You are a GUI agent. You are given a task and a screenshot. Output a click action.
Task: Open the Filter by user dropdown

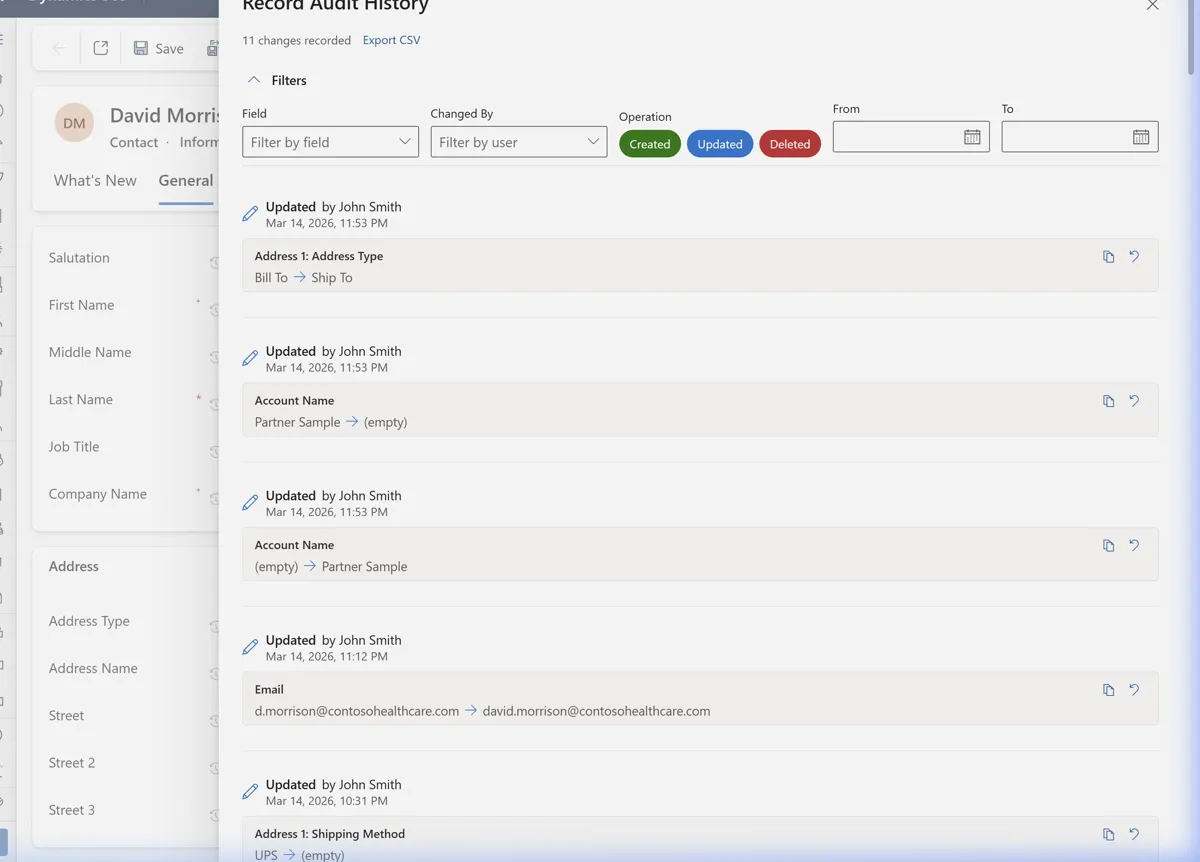coord(518,141)
